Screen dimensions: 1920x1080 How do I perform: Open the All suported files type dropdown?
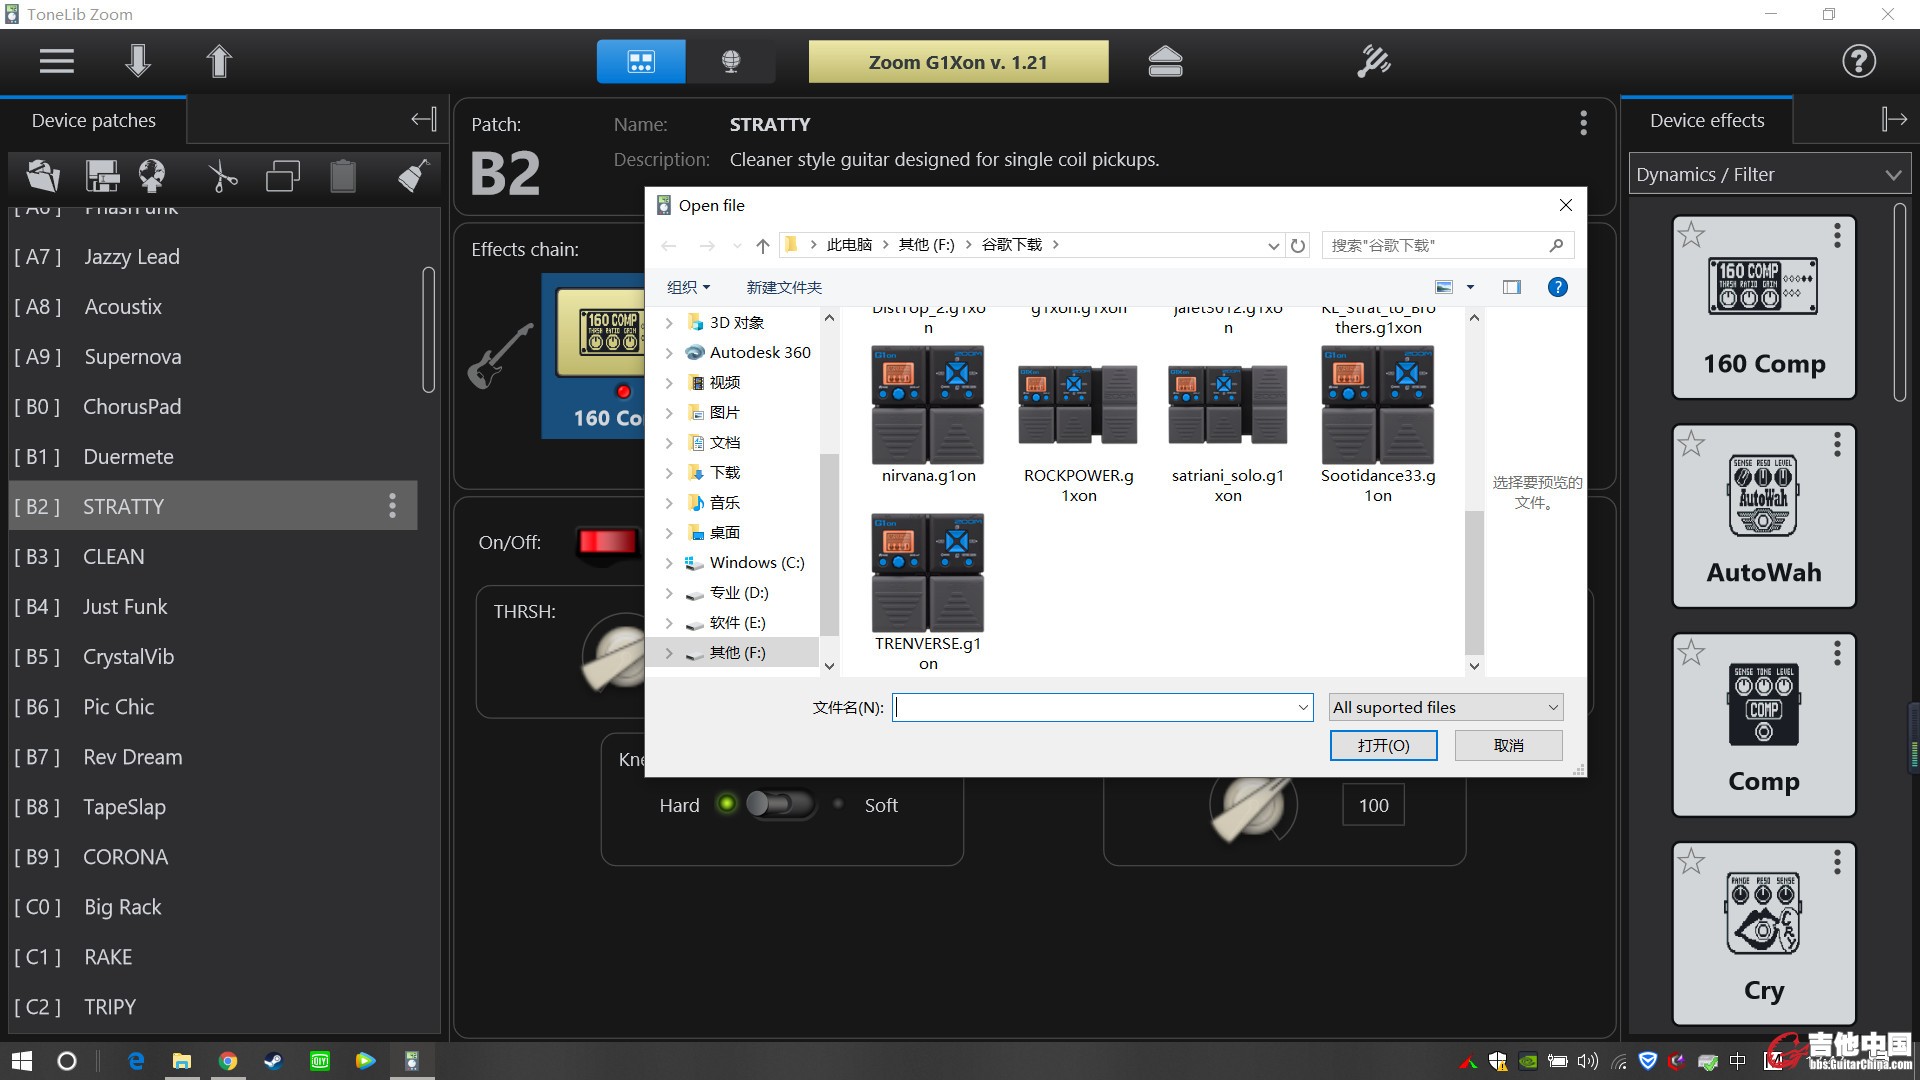click(1446, 707)
